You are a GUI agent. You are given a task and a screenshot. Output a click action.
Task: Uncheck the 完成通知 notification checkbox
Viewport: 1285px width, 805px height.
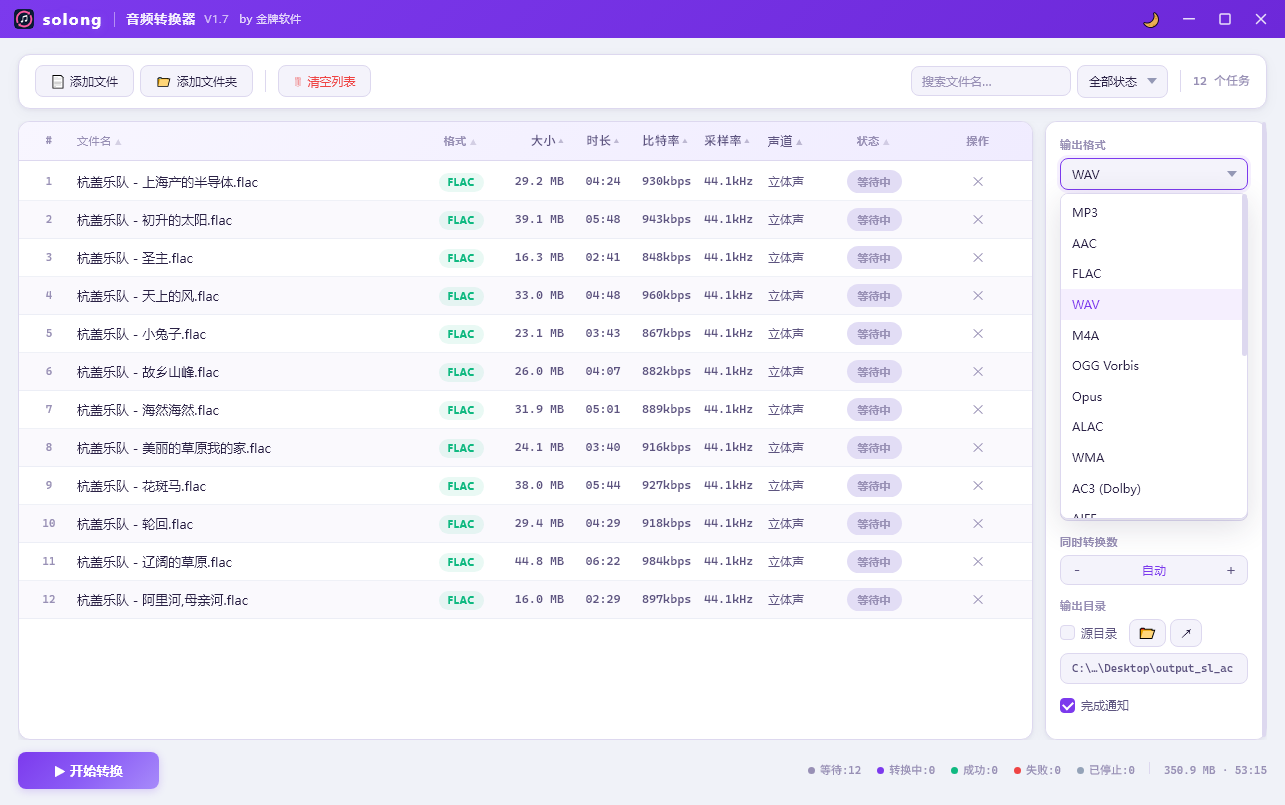tap(1067, 705)
